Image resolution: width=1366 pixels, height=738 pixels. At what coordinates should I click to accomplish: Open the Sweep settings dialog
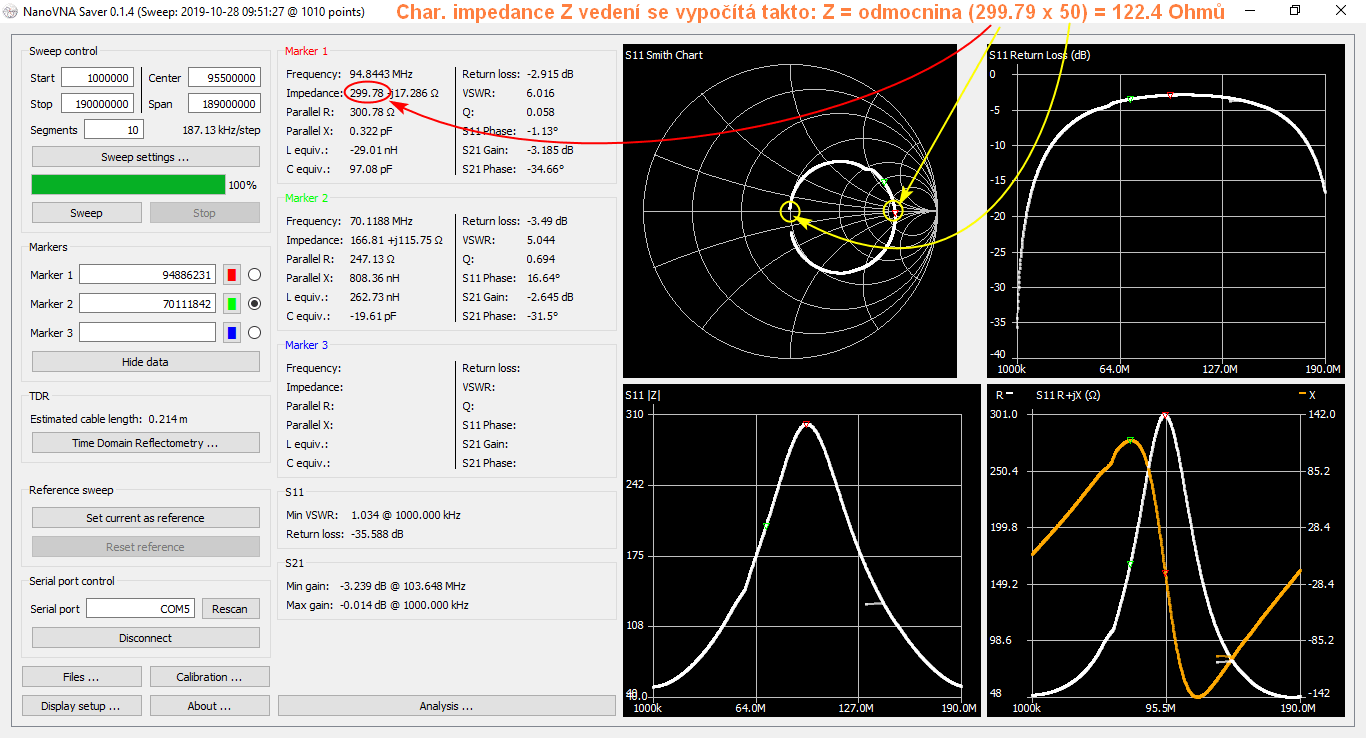pos(145,157)
